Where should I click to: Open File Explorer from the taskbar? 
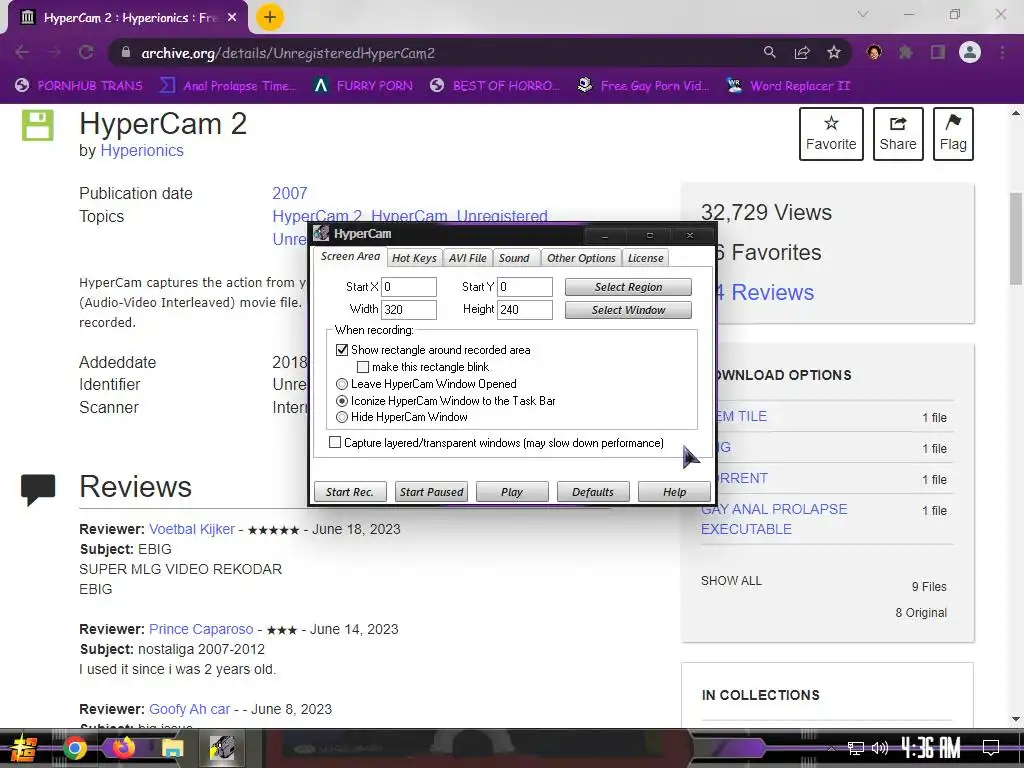[x=172, y=748]
